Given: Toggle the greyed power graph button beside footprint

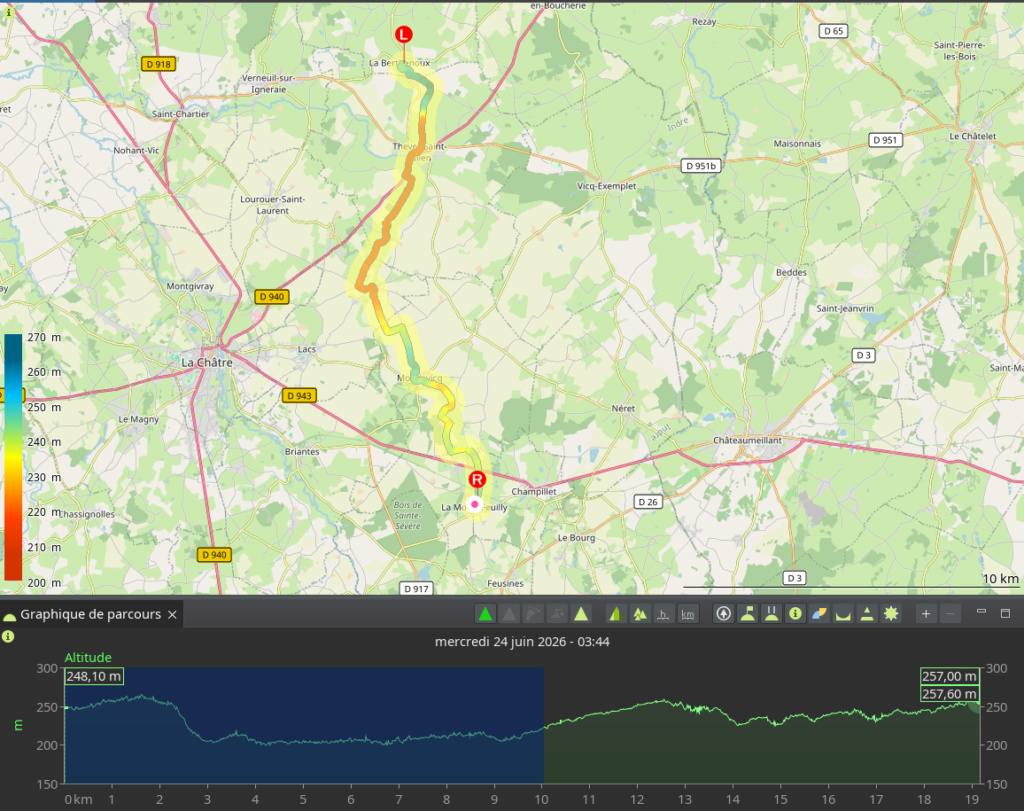Looking at the screenshot, I should point(557,614).
